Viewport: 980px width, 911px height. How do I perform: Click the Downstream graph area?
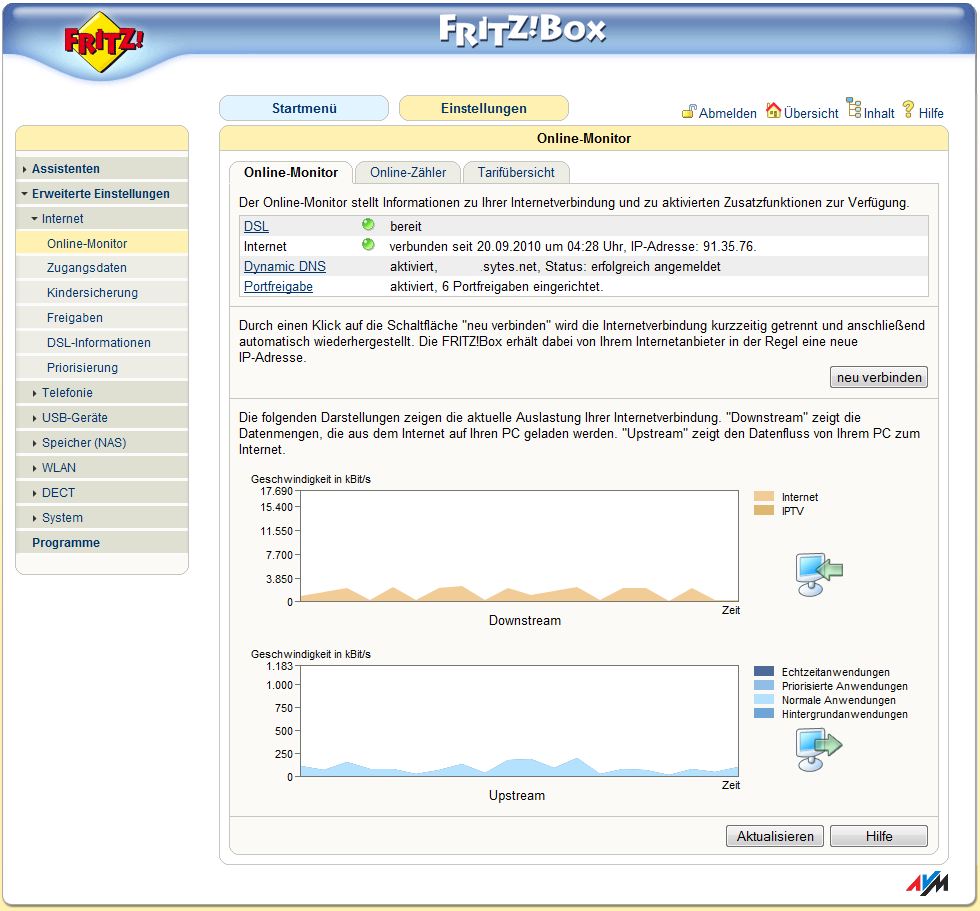click(519, 546)
